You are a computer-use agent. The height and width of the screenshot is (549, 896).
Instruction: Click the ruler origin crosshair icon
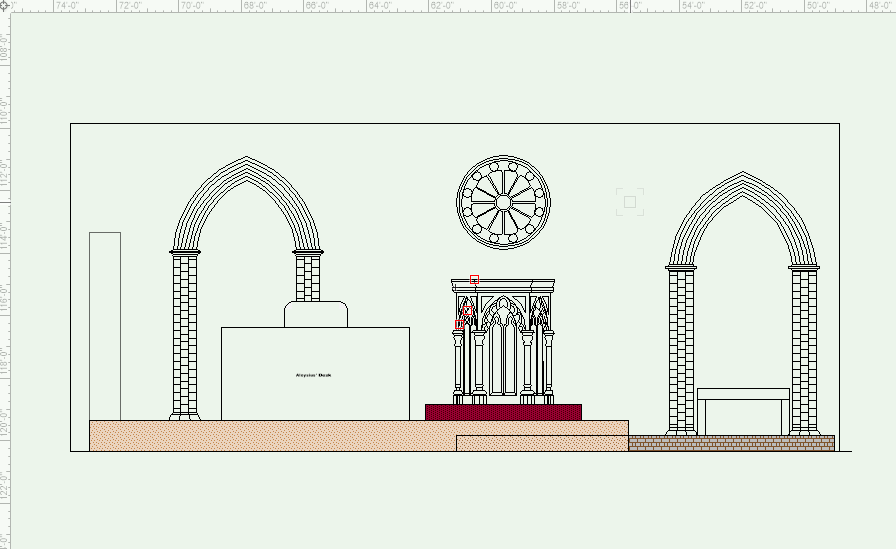click(5, 5)
